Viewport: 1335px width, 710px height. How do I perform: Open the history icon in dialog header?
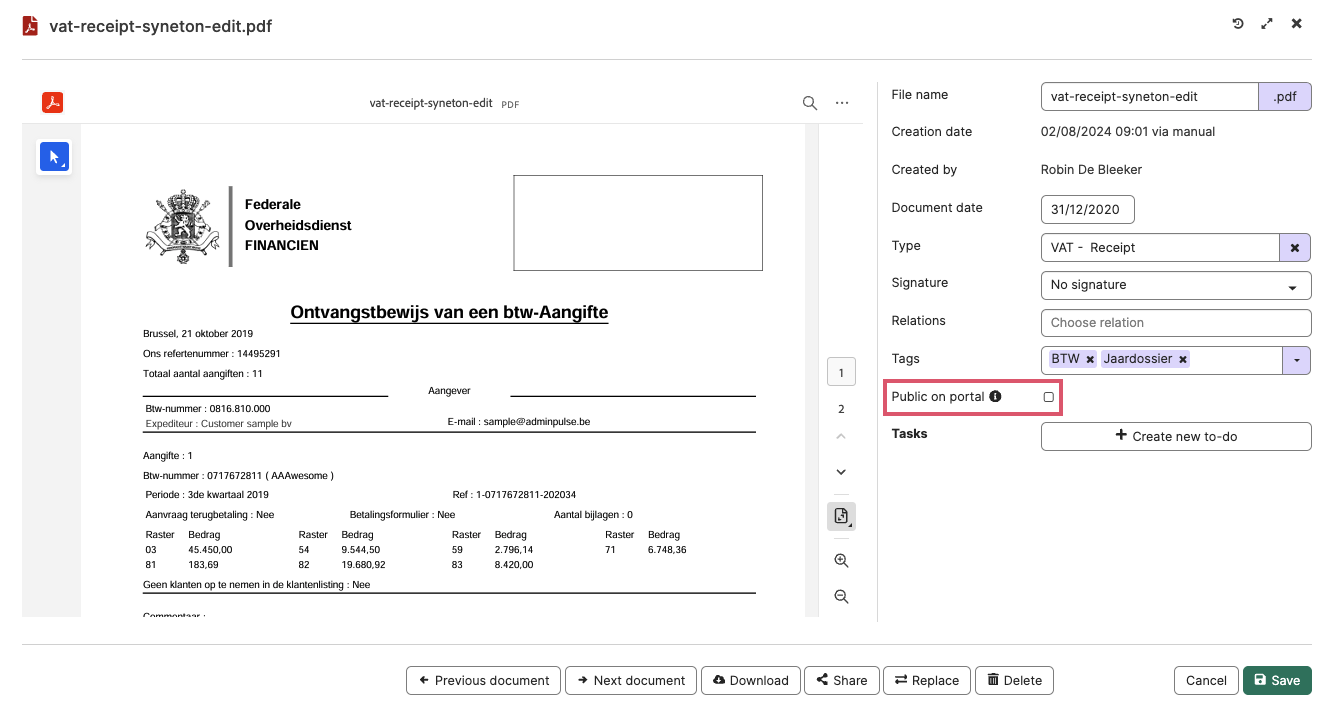tap(1238, 24)
